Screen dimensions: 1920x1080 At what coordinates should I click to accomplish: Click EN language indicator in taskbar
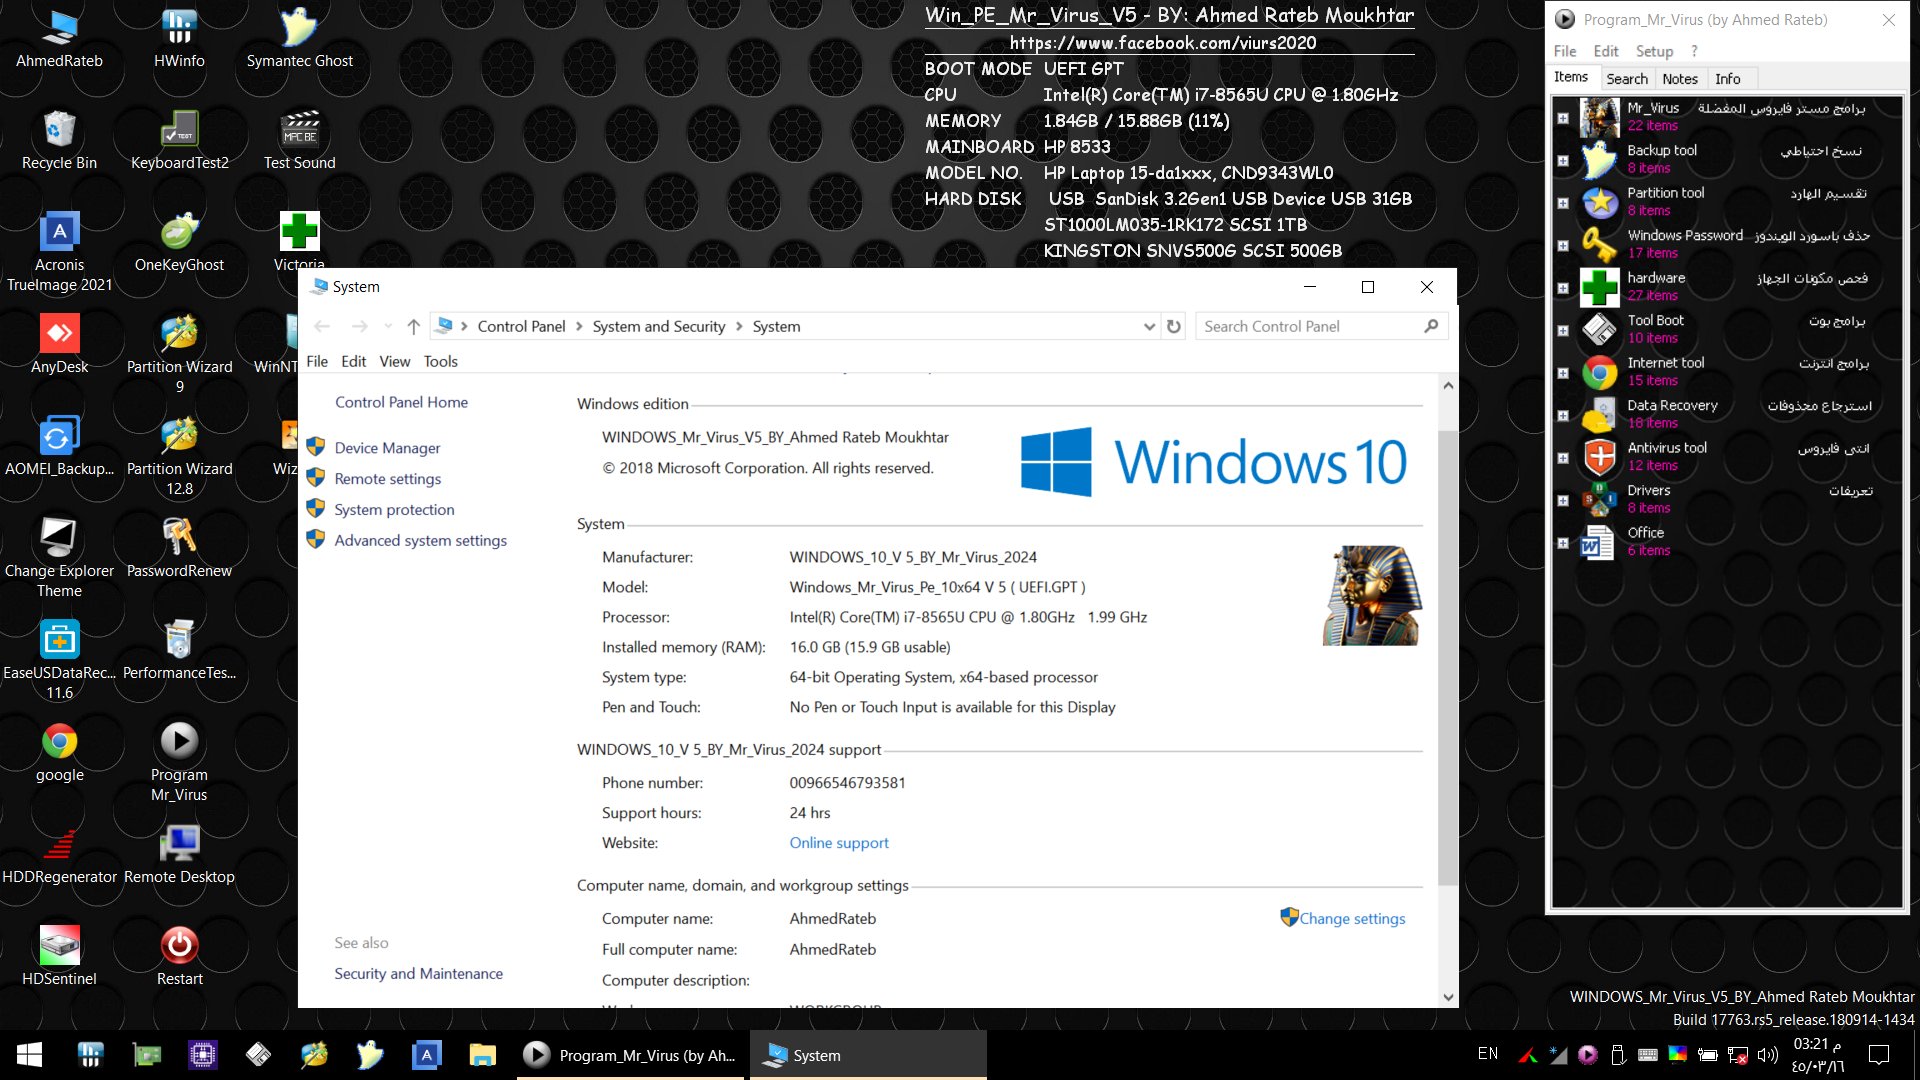point(1488,1054)
